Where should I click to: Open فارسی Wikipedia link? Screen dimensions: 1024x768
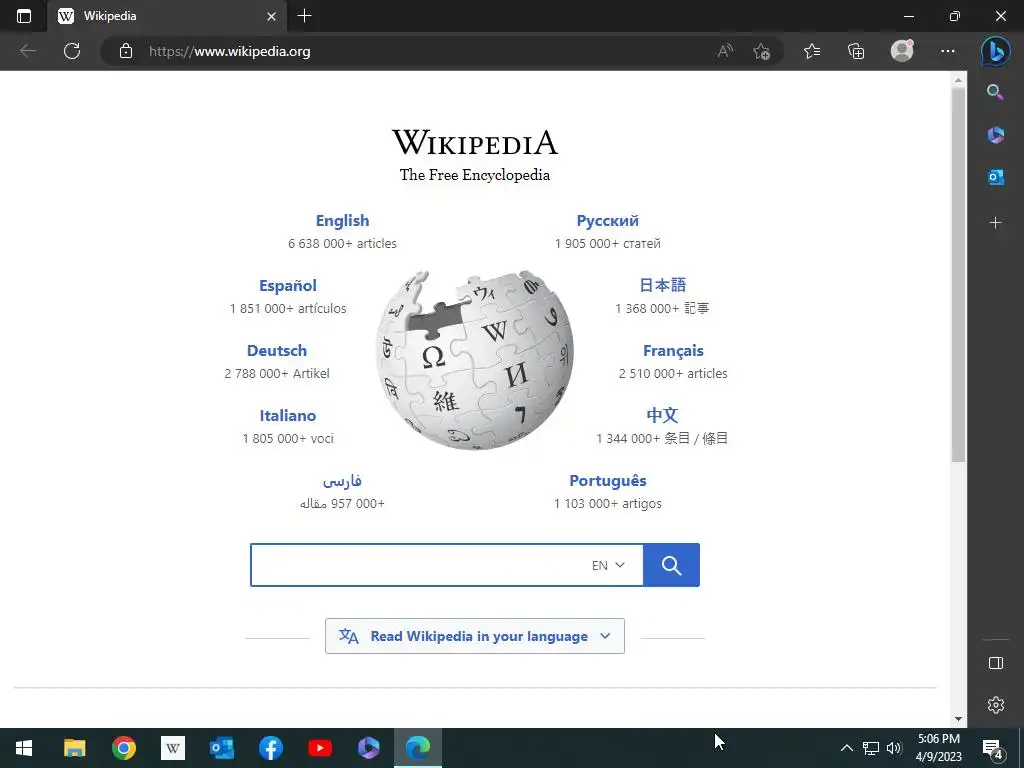[x=342, y=481]
